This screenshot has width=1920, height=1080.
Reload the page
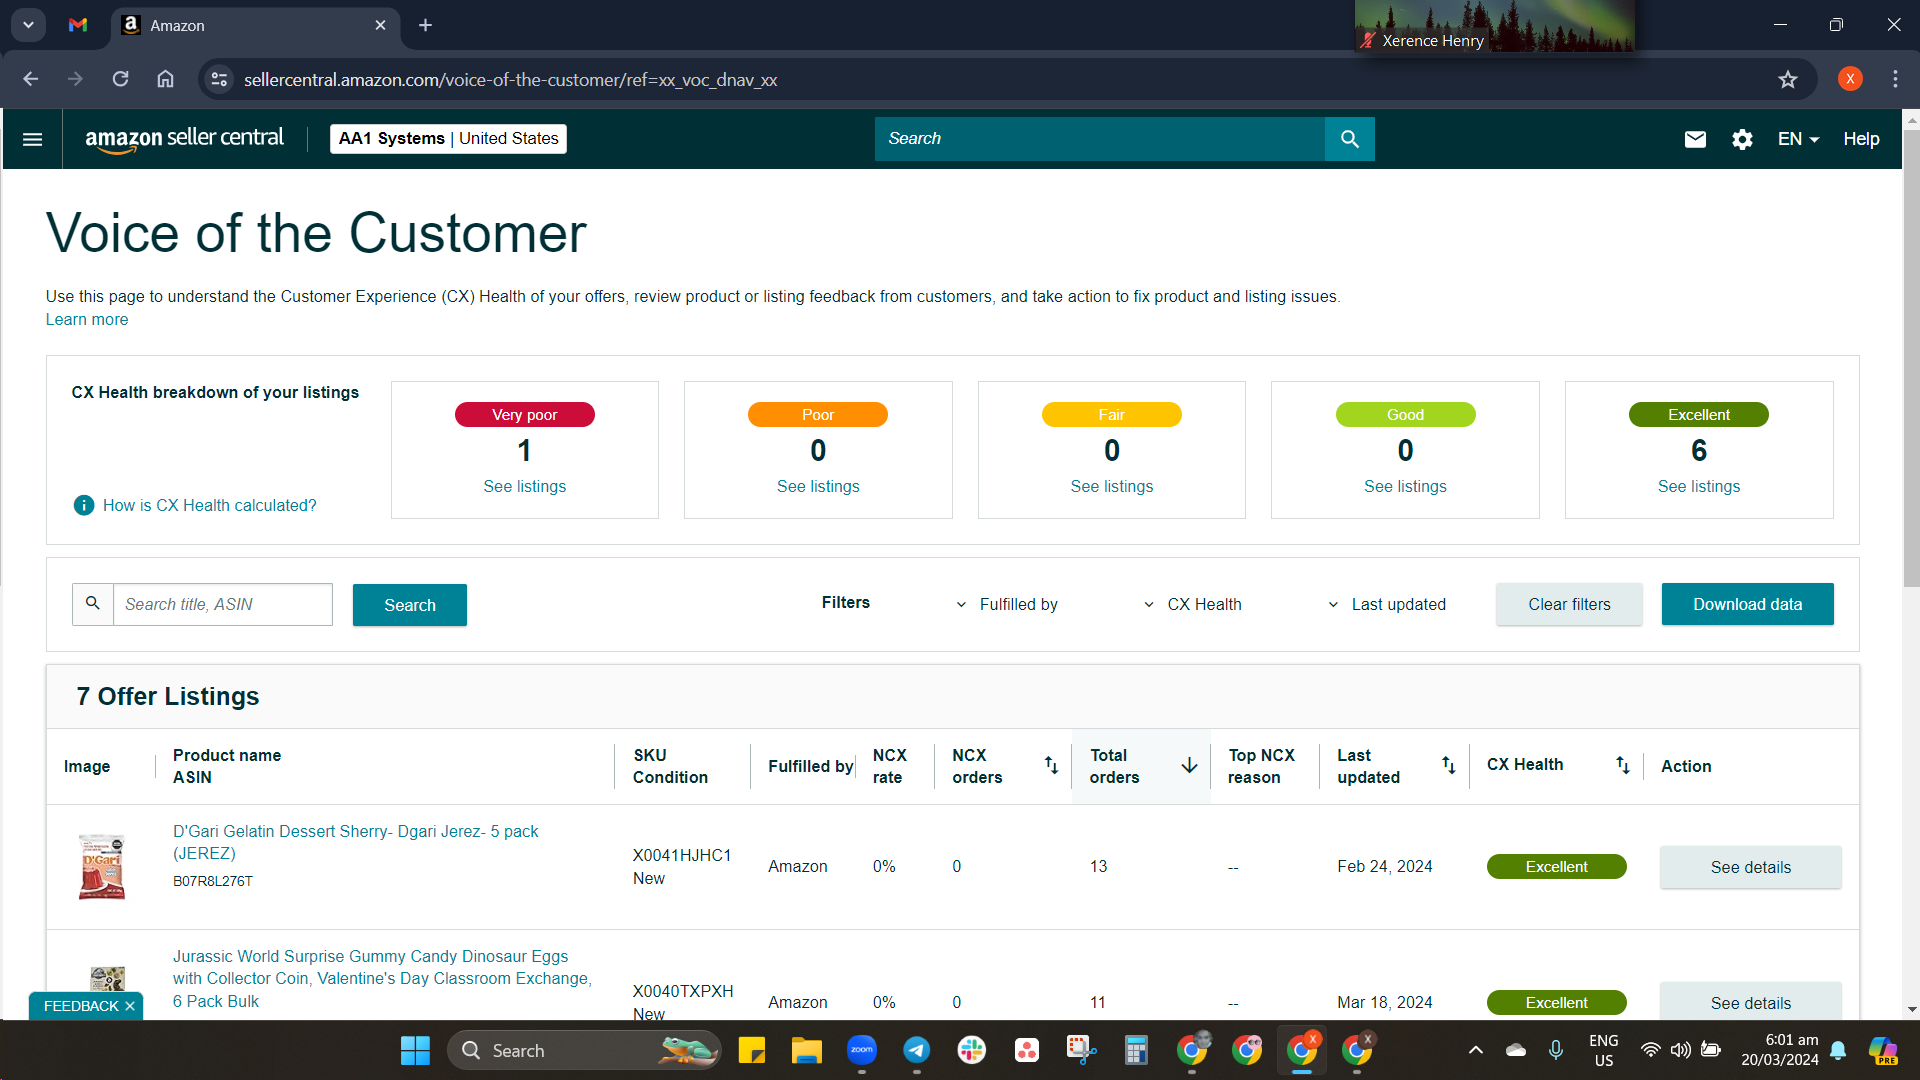[x=120, y=79]
